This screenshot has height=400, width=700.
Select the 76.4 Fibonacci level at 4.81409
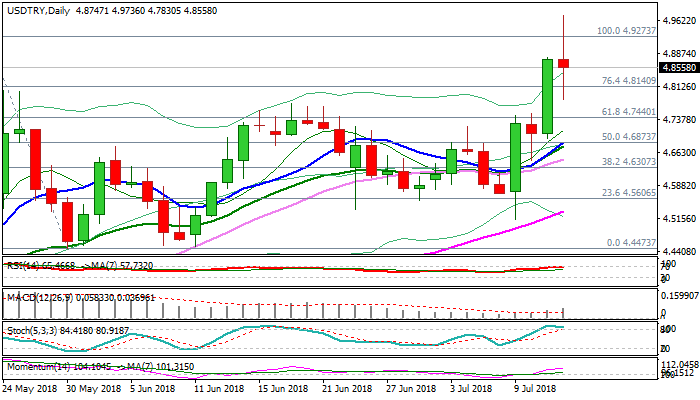coord(628,81)
